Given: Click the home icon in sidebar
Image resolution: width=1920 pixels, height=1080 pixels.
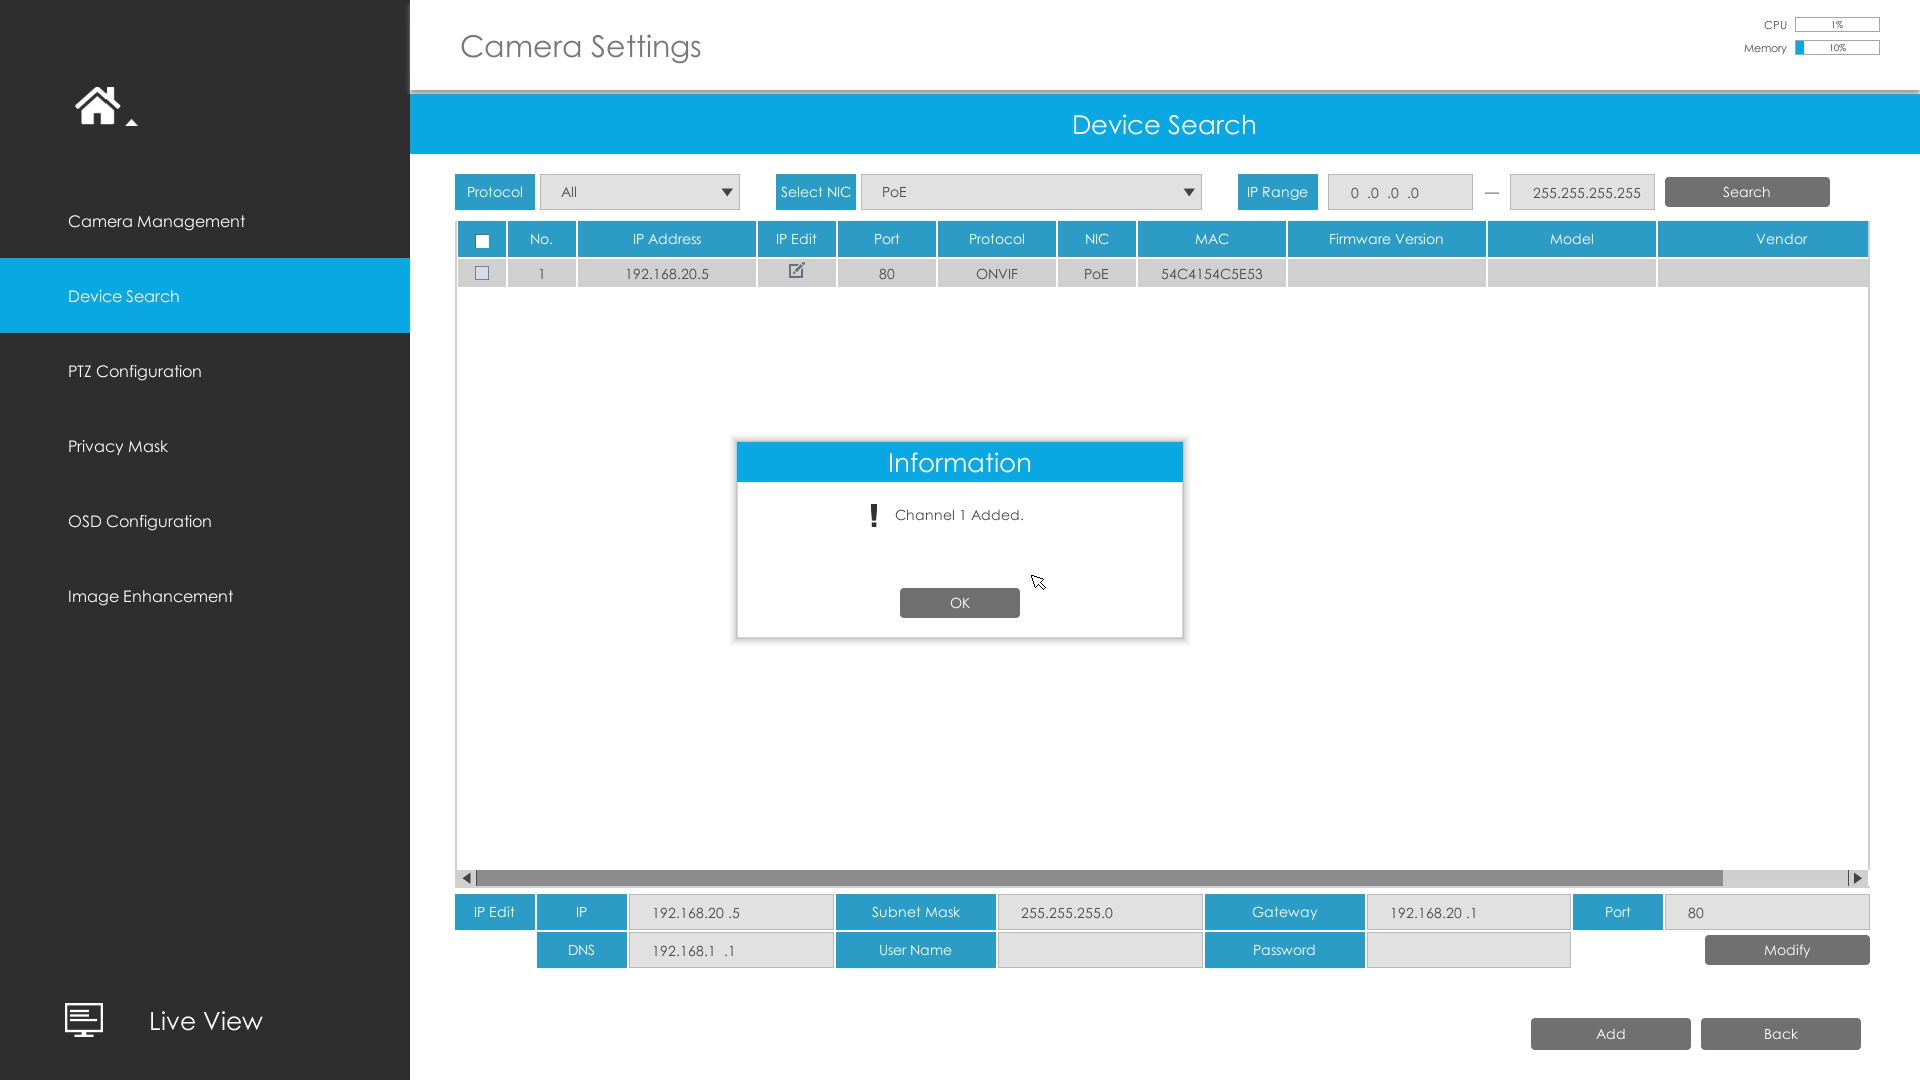Looking at the screenshot, I should (97, 105).
